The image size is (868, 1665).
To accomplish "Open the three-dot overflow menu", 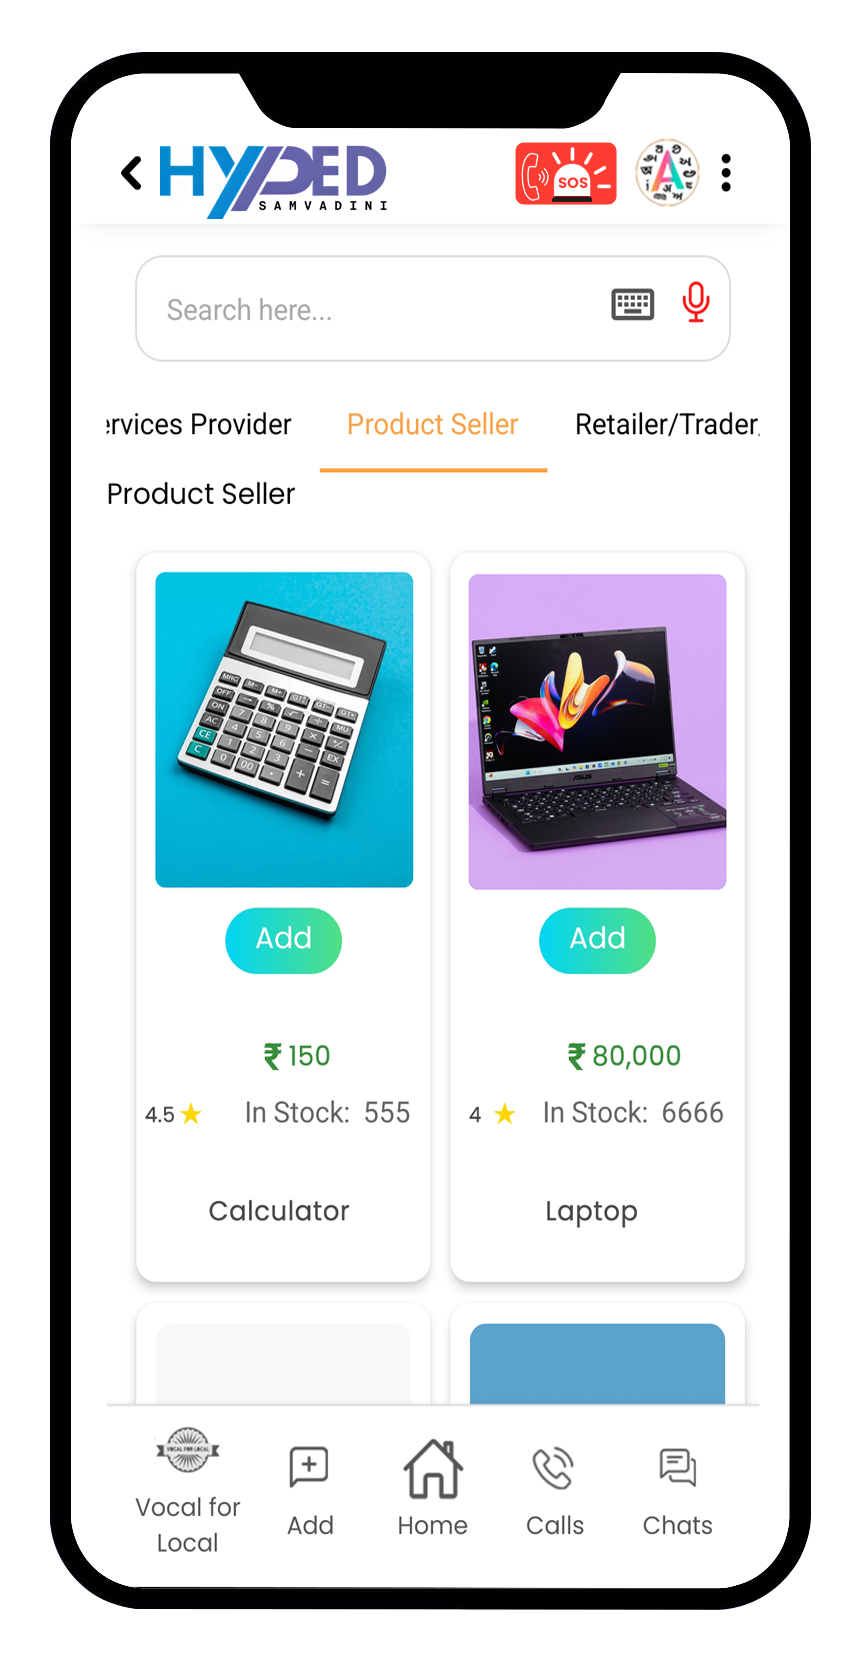I will pos(726,173).
